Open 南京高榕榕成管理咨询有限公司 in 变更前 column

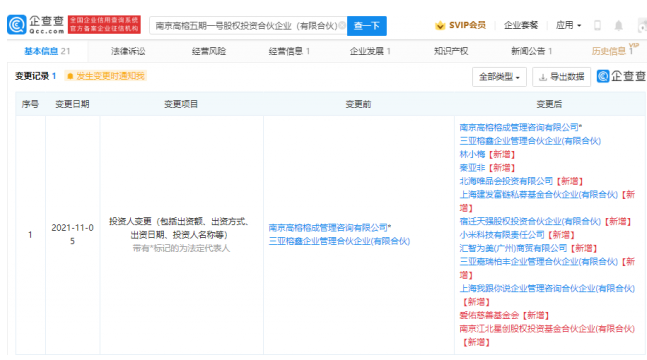pyautogui.click(x=328, y=227)
